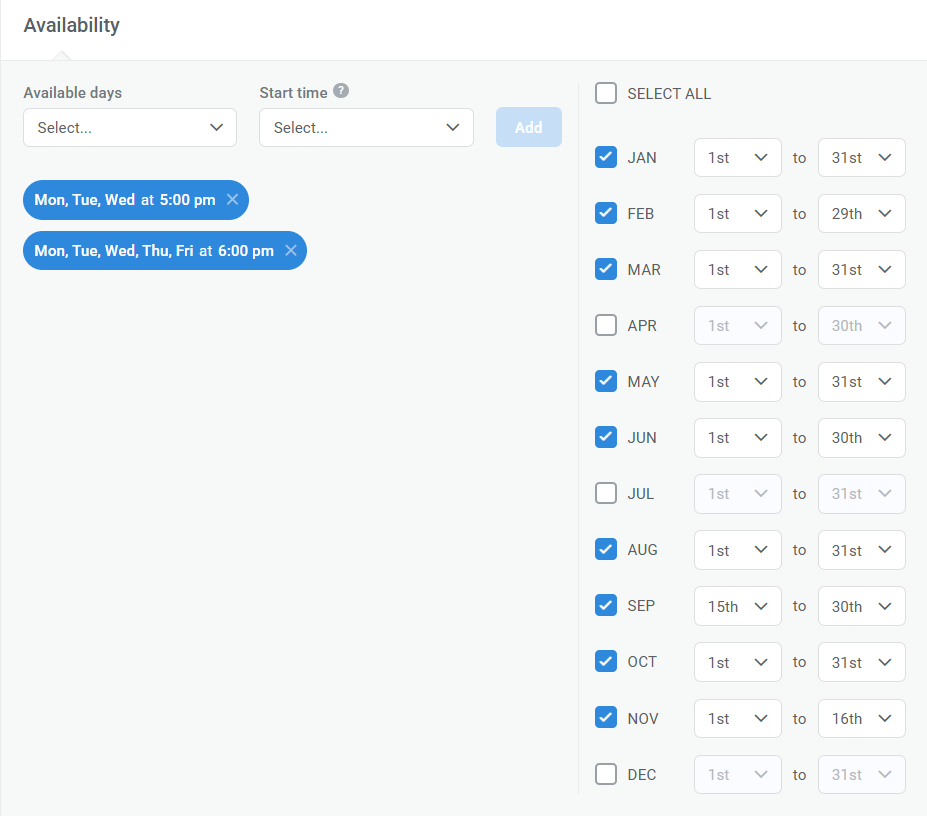The width and height of the screenshot is (927, 816).
Task: Uncheck the NOV checkbox
Action: [605, 718]
